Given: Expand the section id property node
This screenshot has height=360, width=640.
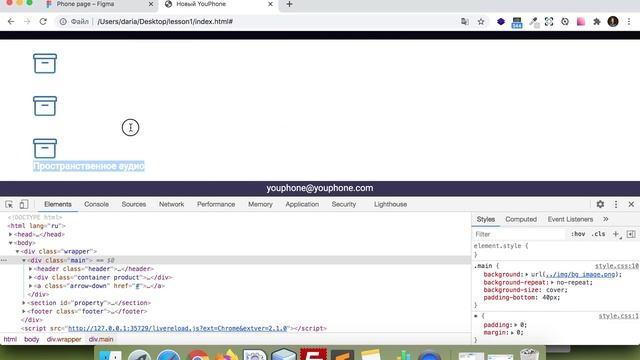Looking at the screenshot, I should tap(24, 303).
